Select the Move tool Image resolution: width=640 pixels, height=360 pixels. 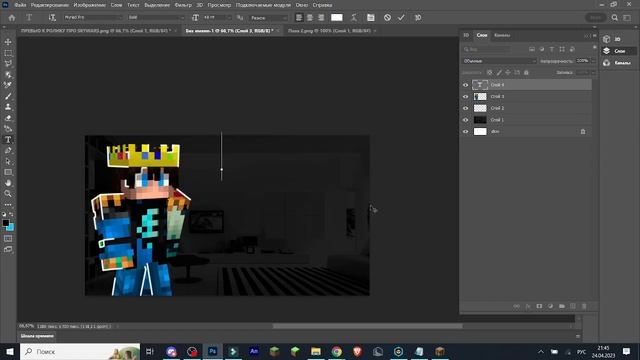[x=8, y=42]
